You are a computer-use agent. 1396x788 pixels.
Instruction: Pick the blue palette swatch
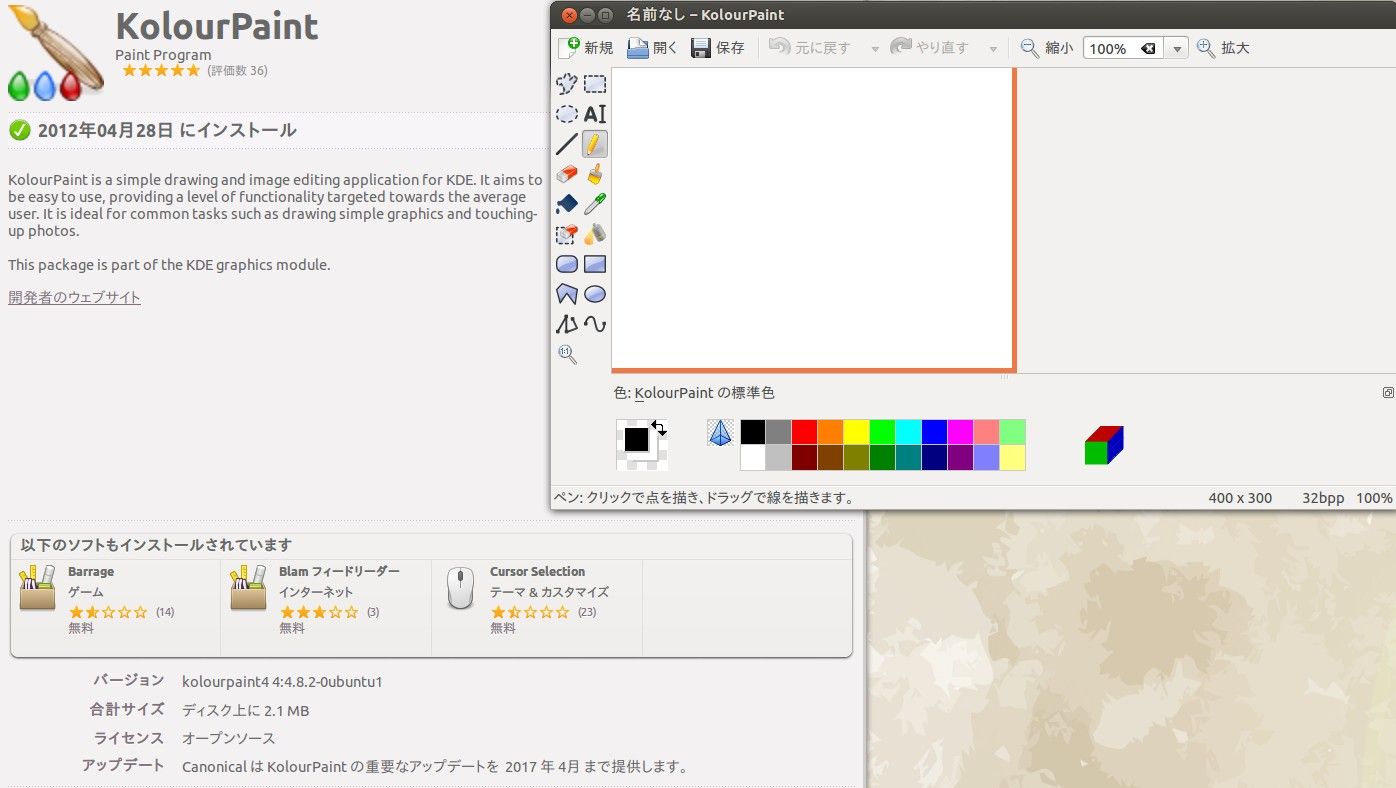[x=935, y=432]
